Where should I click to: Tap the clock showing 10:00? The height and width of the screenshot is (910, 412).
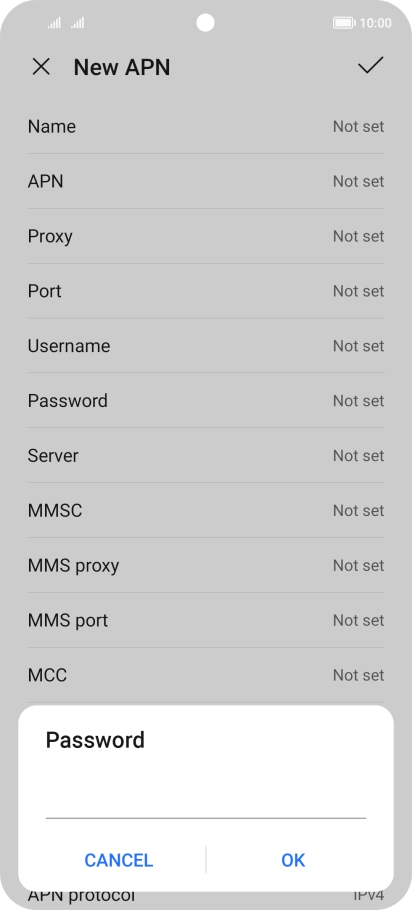pos(375,23)
